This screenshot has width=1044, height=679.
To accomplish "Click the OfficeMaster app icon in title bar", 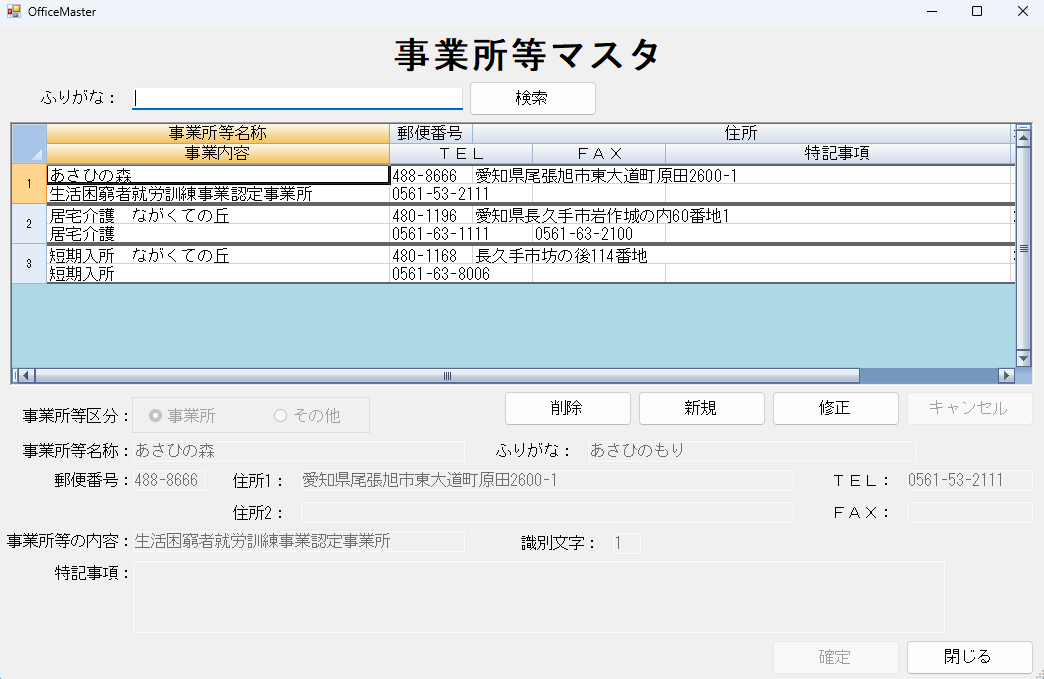I will pos(13,11).
